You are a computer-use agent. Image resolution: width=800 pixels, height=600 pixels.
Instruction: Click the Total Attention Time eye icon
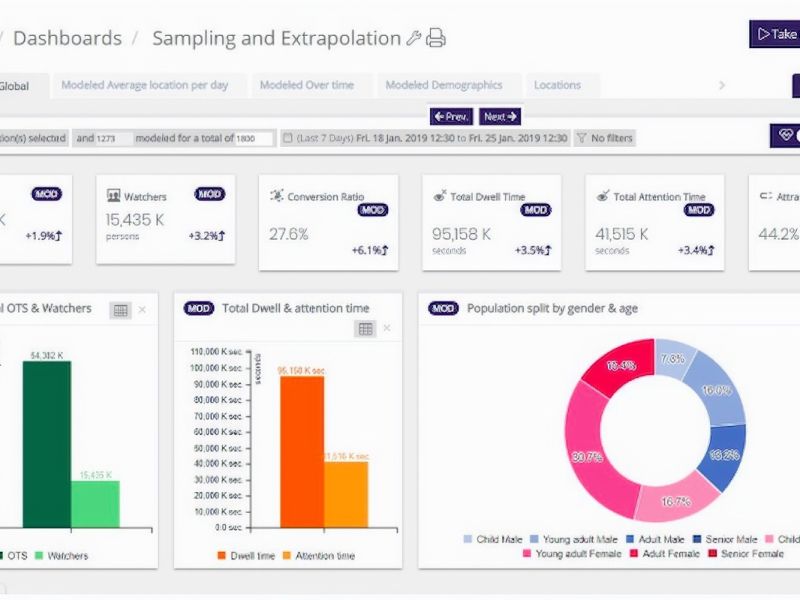(x=603, y=196)
